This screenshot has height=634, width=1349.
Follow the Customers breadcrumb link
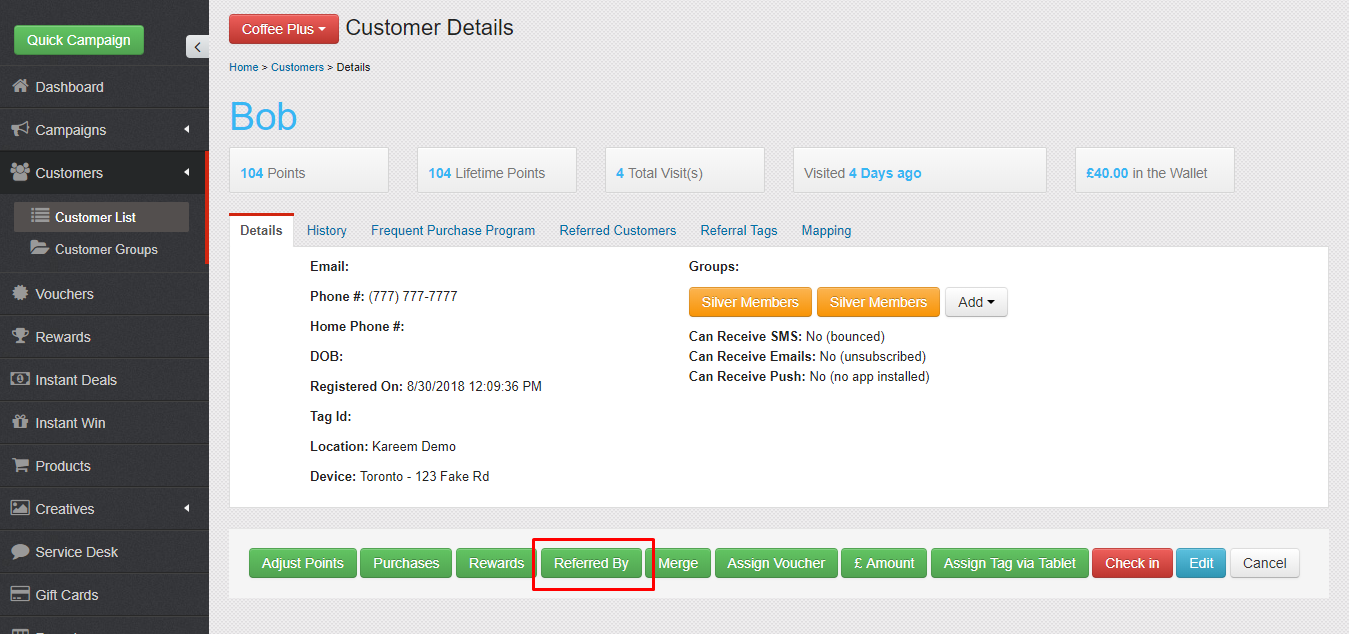point(297,67)
